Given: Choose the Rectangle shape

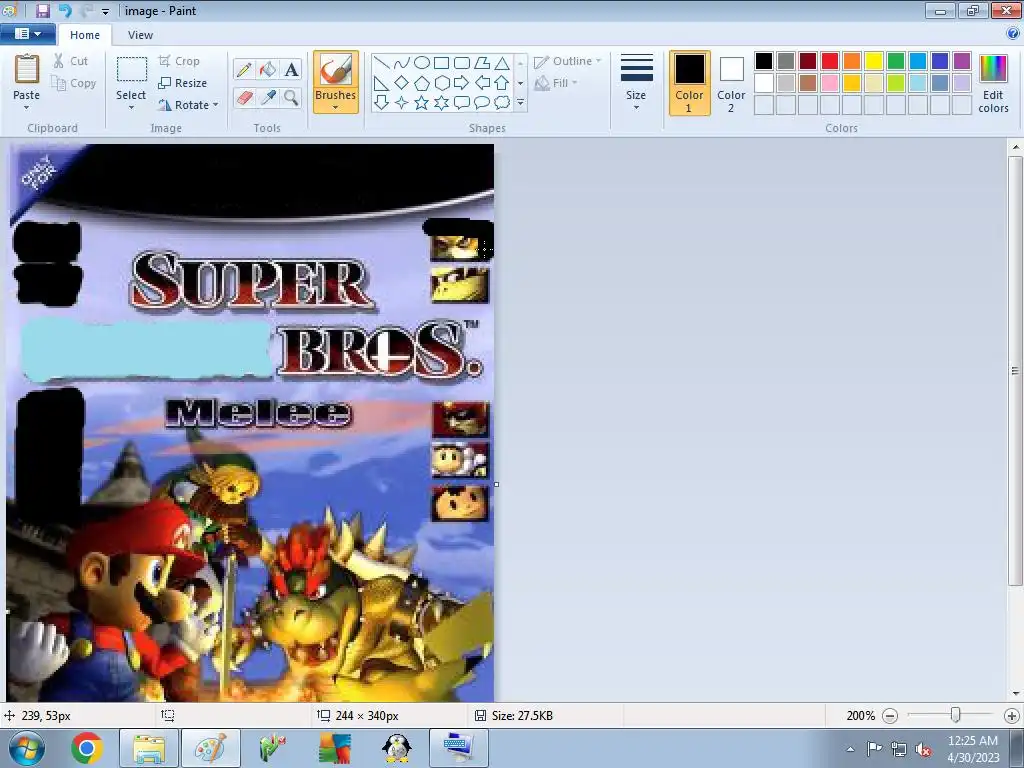Looking at the screenshot, I should 441,63.
